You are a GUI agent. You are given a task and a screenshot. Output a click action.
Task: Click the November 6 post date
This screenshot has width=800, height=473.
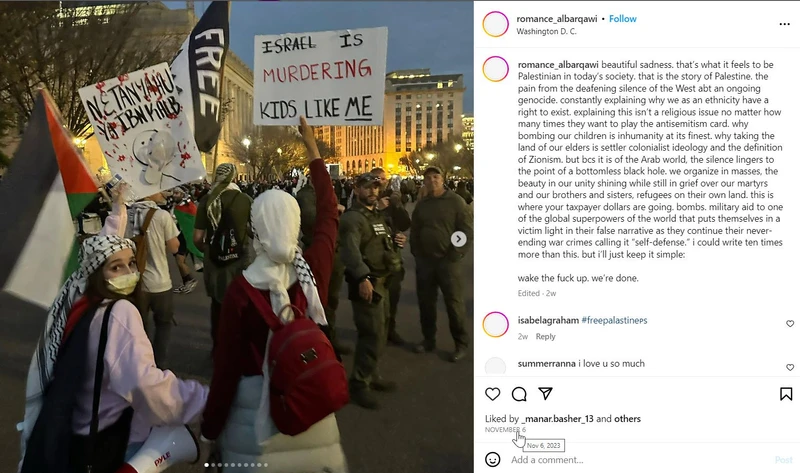click(x=505, y=430)
